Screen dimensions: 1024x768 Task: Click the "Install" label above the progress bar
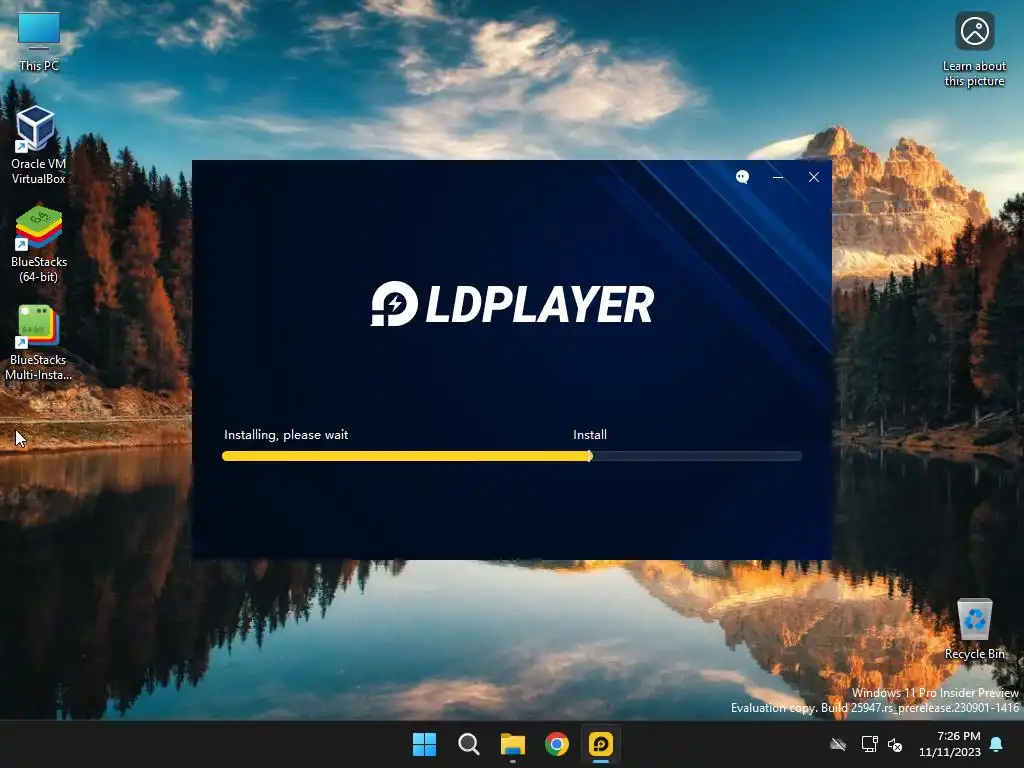(590, 435)
